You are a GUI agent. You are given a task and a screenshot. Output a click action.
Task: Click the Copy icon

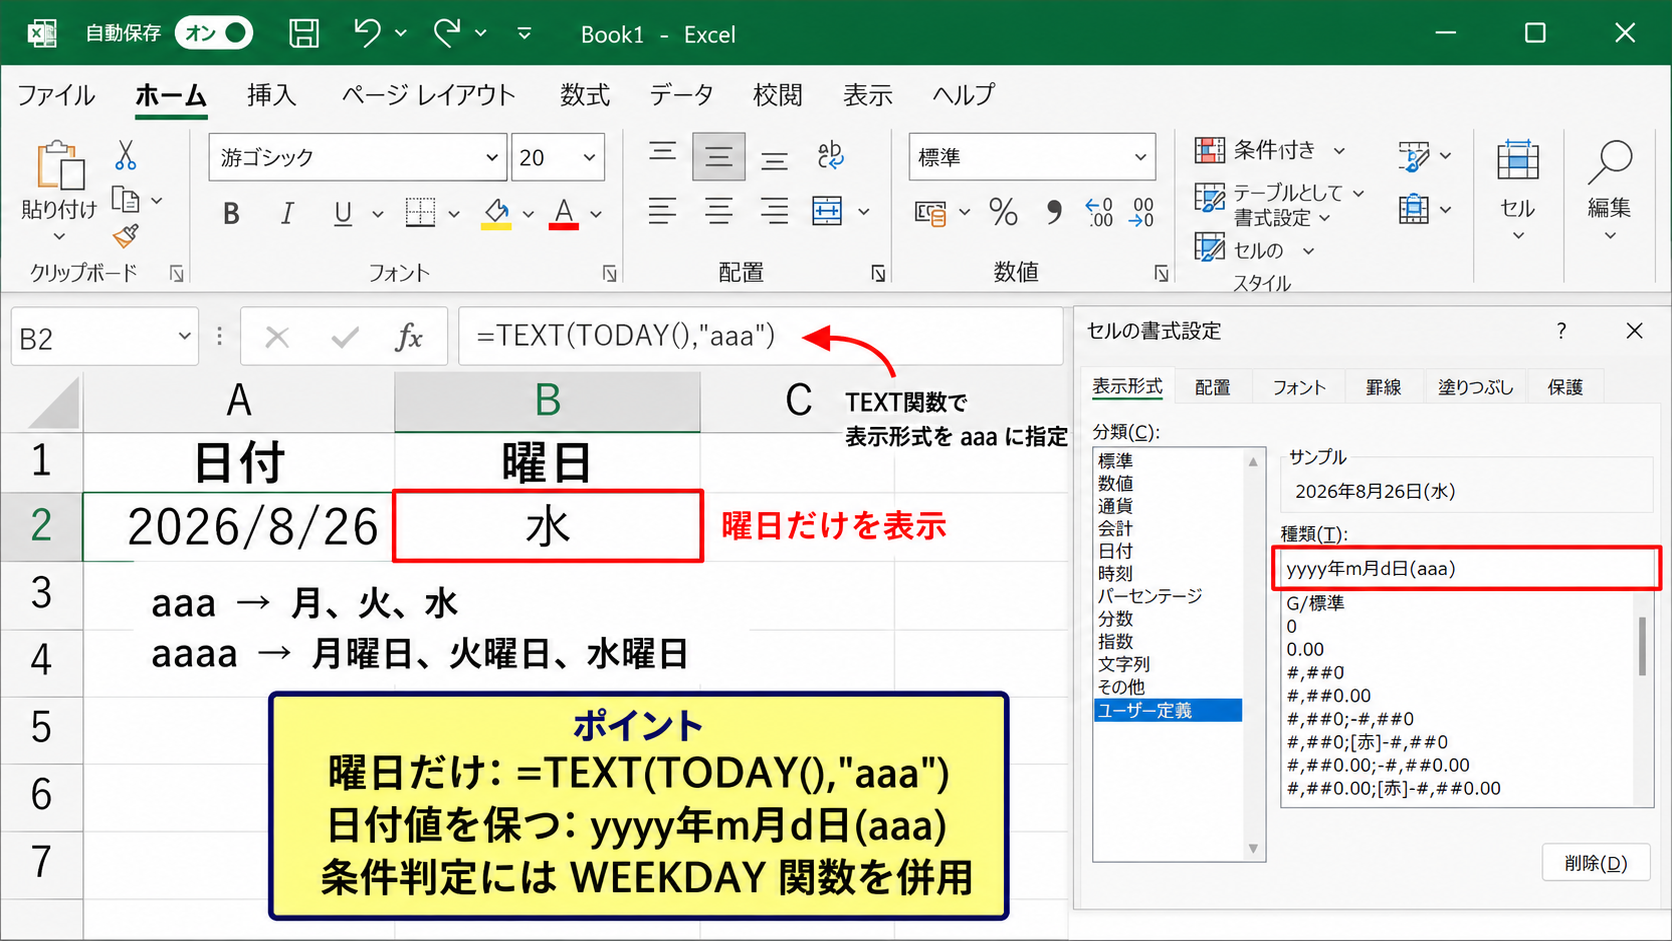[x=125, y=200]
